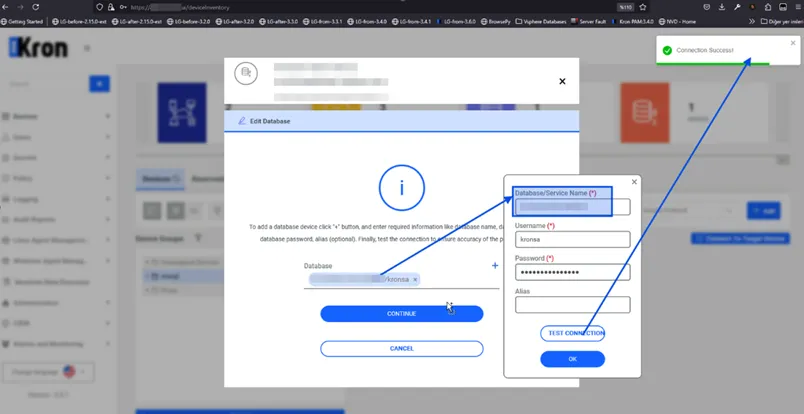
Task: Open browser downloads panel
Action: [721, 7]
